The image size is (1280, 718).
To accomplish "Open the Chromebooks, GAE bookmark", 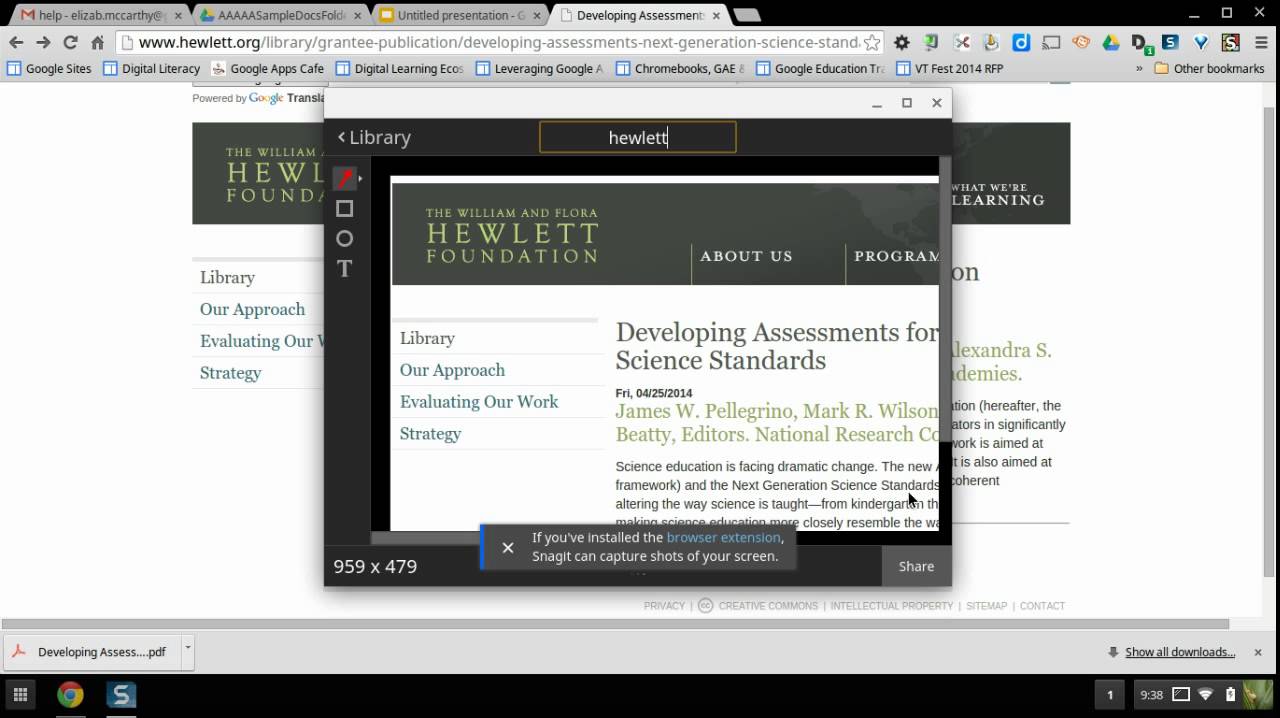I will click(680, 69).
